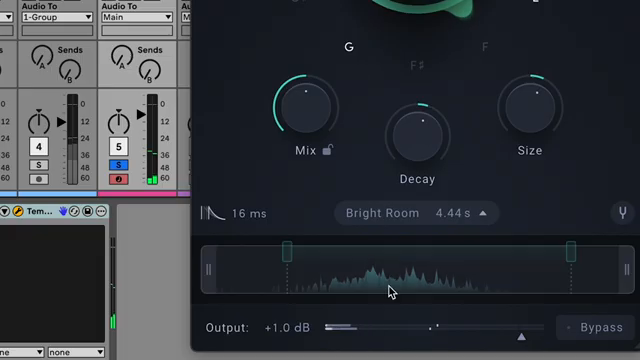Select the G note label
This screenshot has width=640, height=360.
point(349,47)
